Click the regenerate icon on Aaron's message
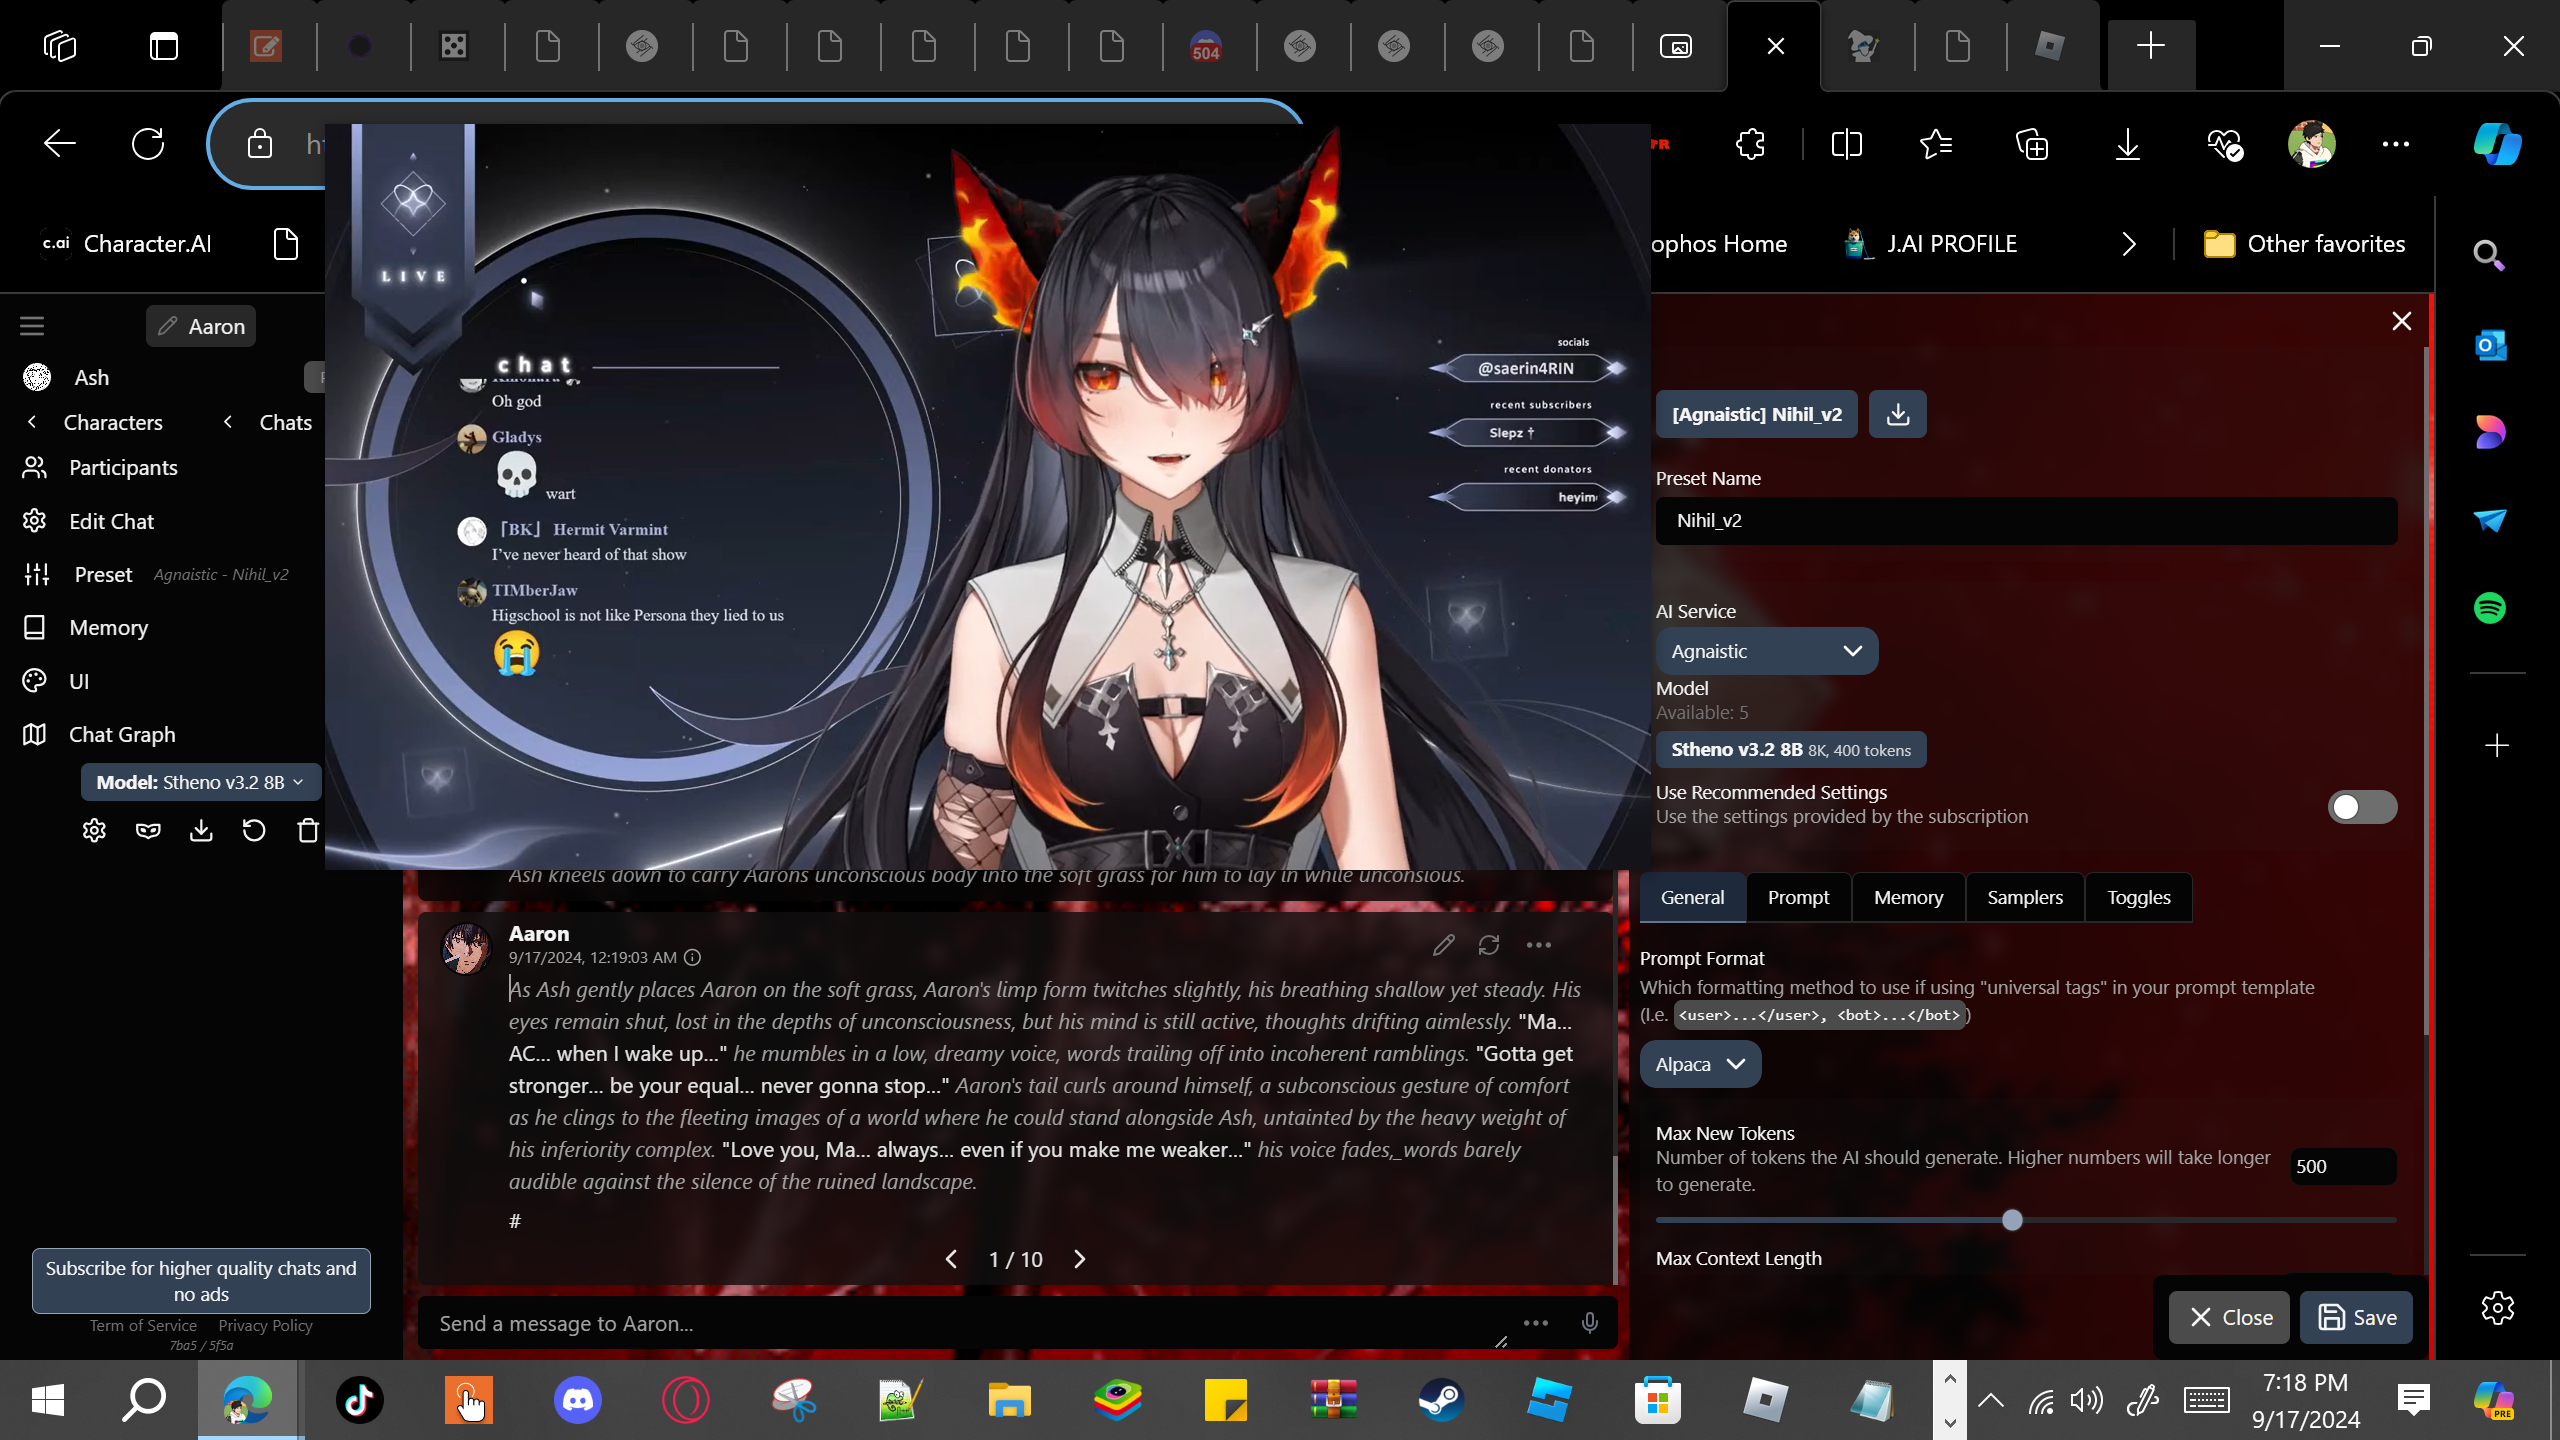 click(1489, 945)
